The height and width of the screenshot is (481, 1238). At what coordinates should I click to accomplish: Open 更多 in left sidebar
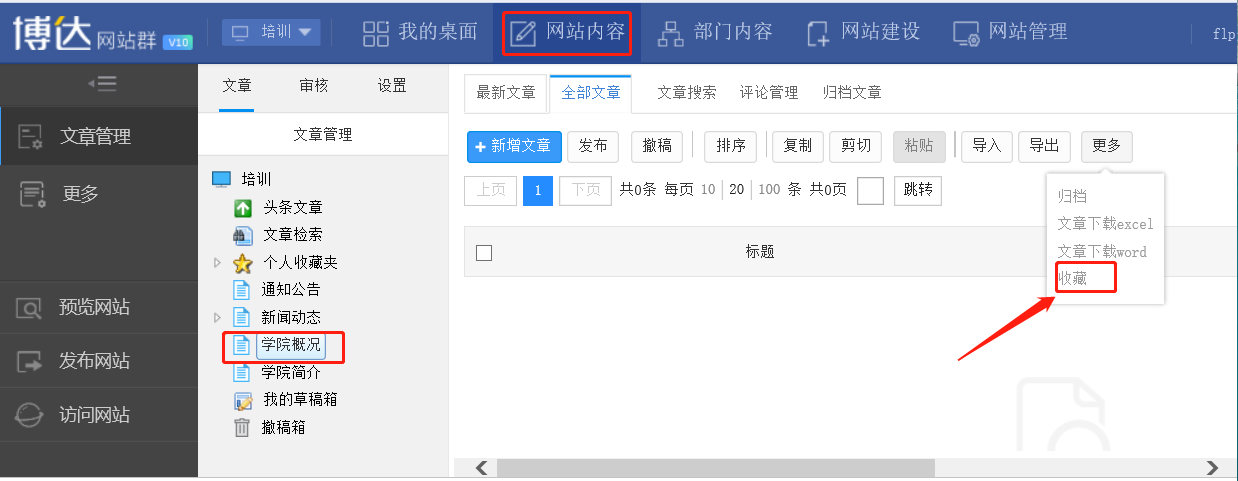[x=99, y=193]
